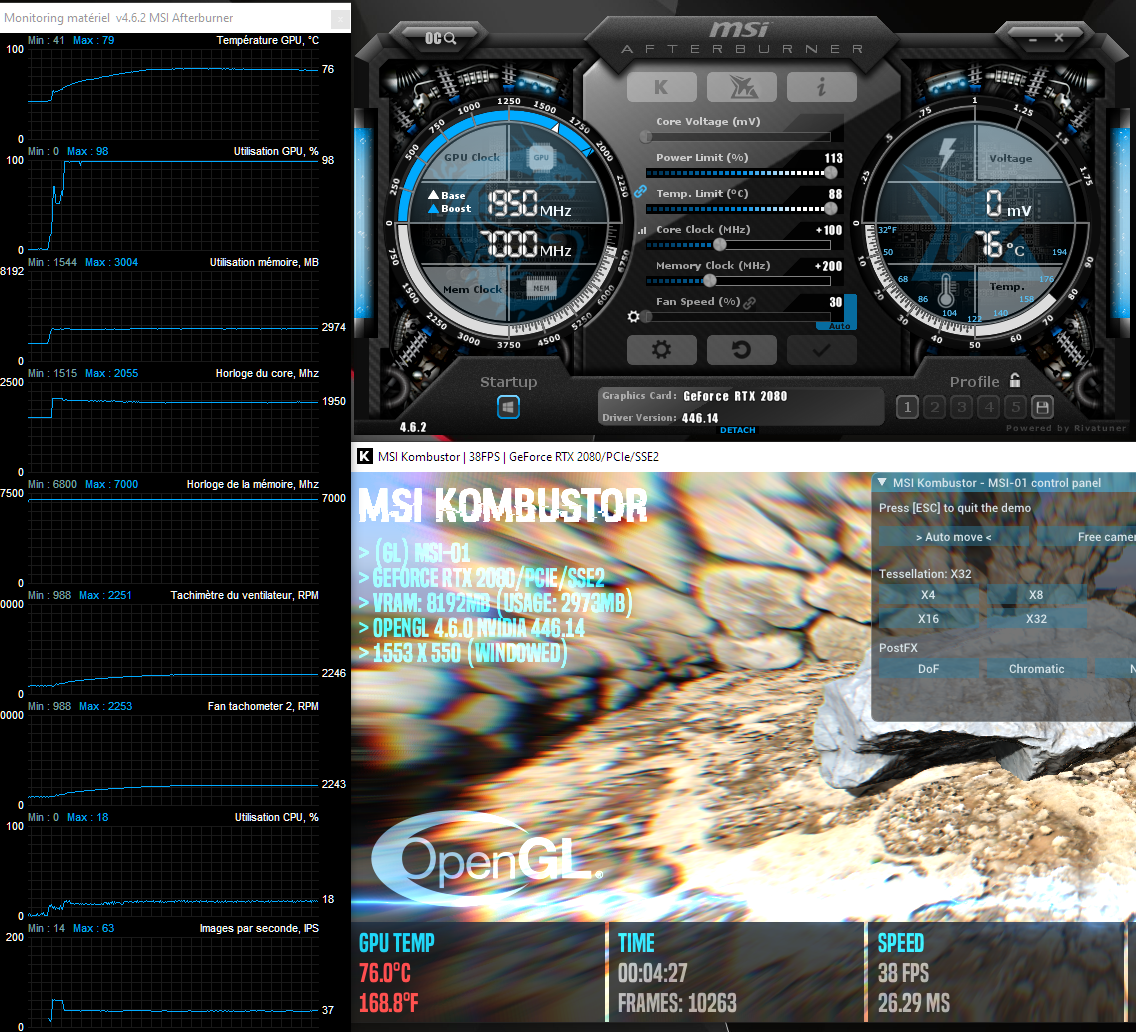Adjust the Core Voltage slider handle
Viewport: 1136px width, 1032px height.
point(646,136)
